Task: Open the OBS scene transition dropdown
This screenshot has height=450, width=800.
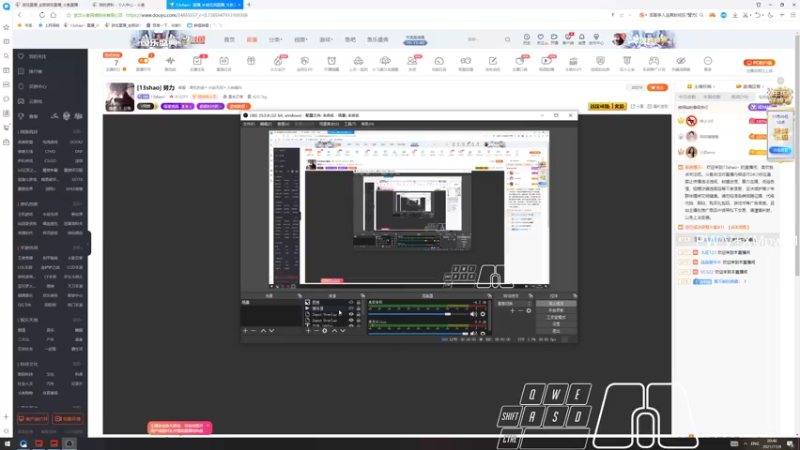Action: [x=514, y=304]
